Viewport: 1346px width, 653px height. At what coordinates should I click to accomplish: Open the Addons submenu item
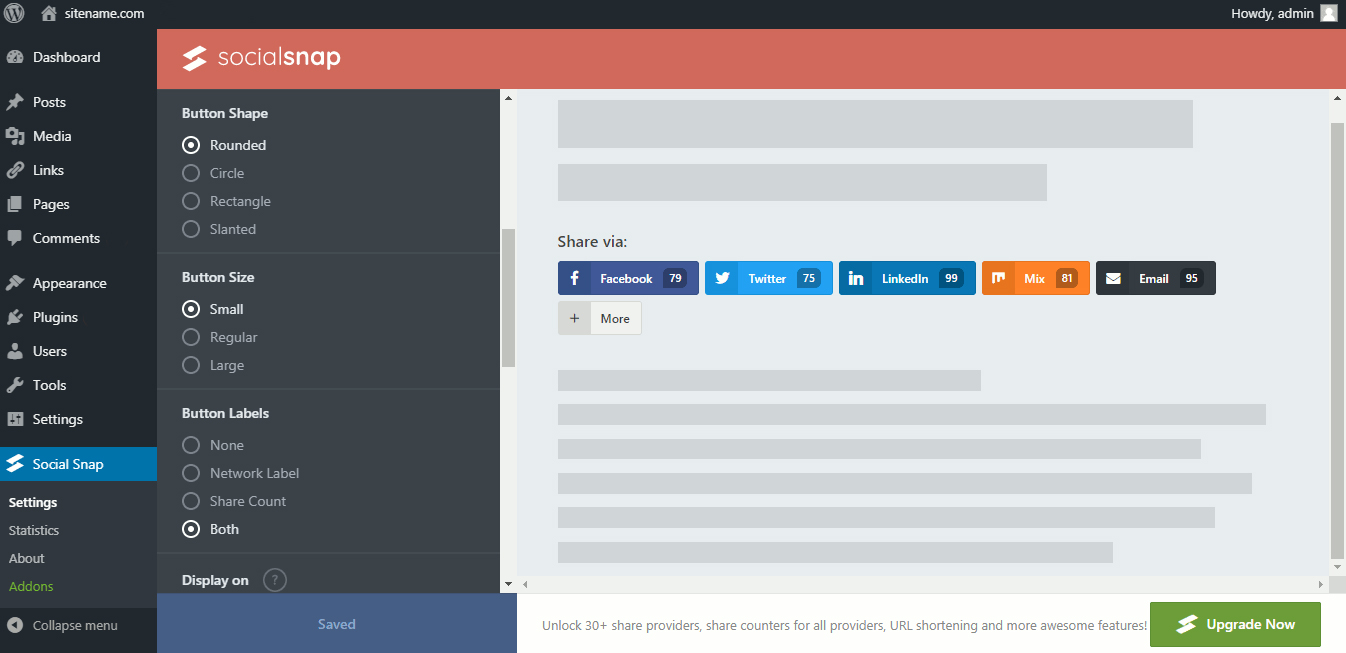click(x=31, y=586)
